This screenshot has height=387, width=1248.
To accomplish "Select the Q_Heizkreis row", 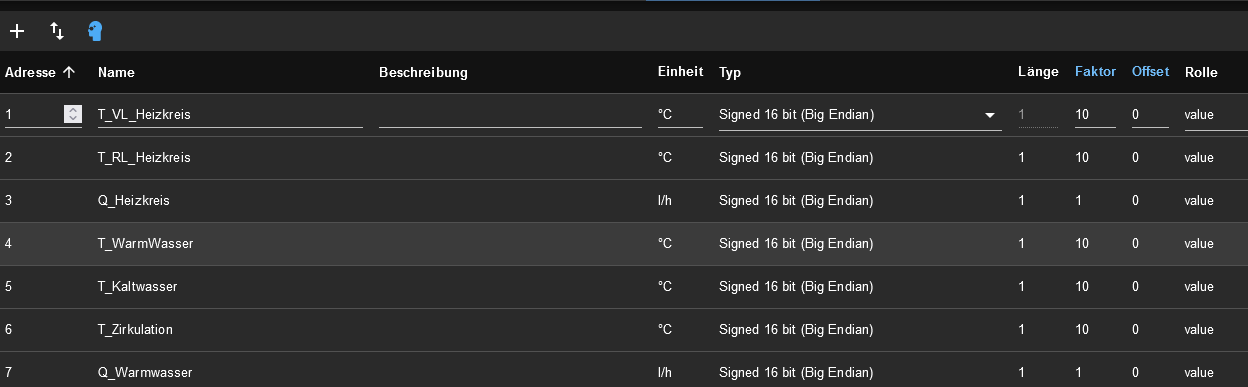I will [x=624, y=201].
